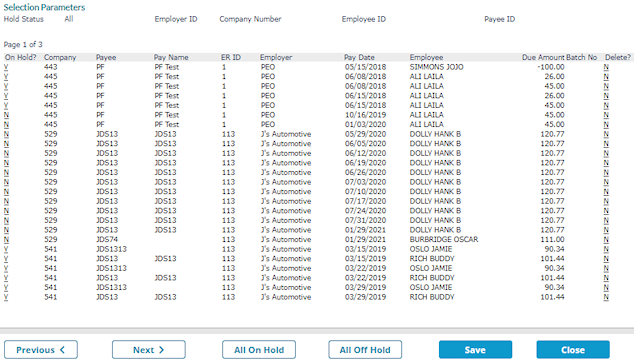The width and height of the screenshot is (634, 362).
Task: Select the Employer ID parameter label
Action: (176, 19)
